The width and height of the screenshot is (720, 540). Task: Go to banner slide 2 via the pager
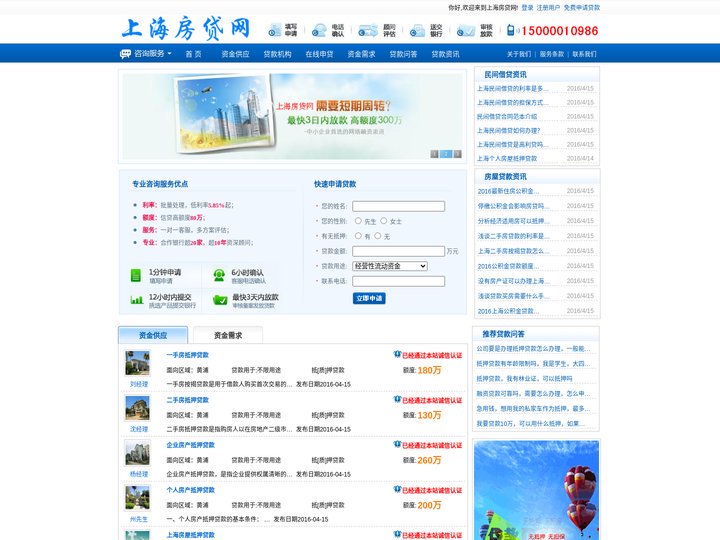(x=446, y=154)
